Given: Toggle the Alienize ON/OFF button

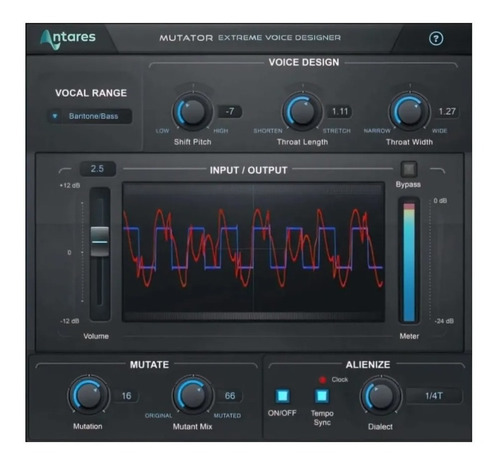Looking at the screenshot, I should click(x=282, y=396).
